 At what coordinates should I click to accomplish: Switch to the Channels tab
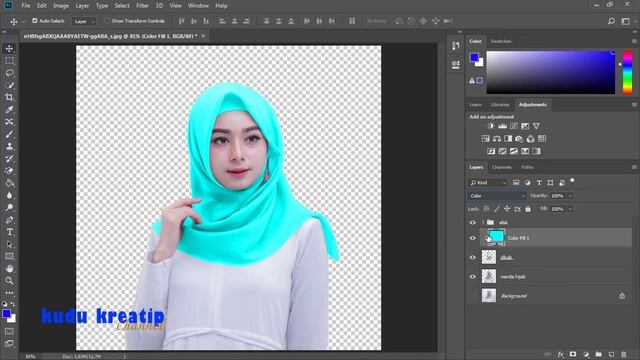pyautogui.click(x=502, y=167)
